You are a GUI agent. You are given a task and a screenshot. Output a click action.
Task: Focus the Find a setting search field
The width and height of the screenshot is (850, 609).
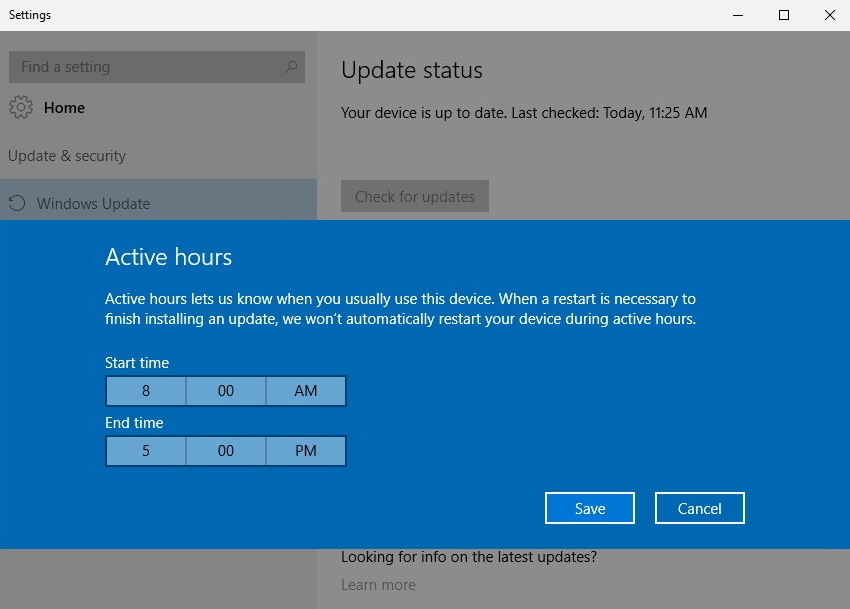145,67
